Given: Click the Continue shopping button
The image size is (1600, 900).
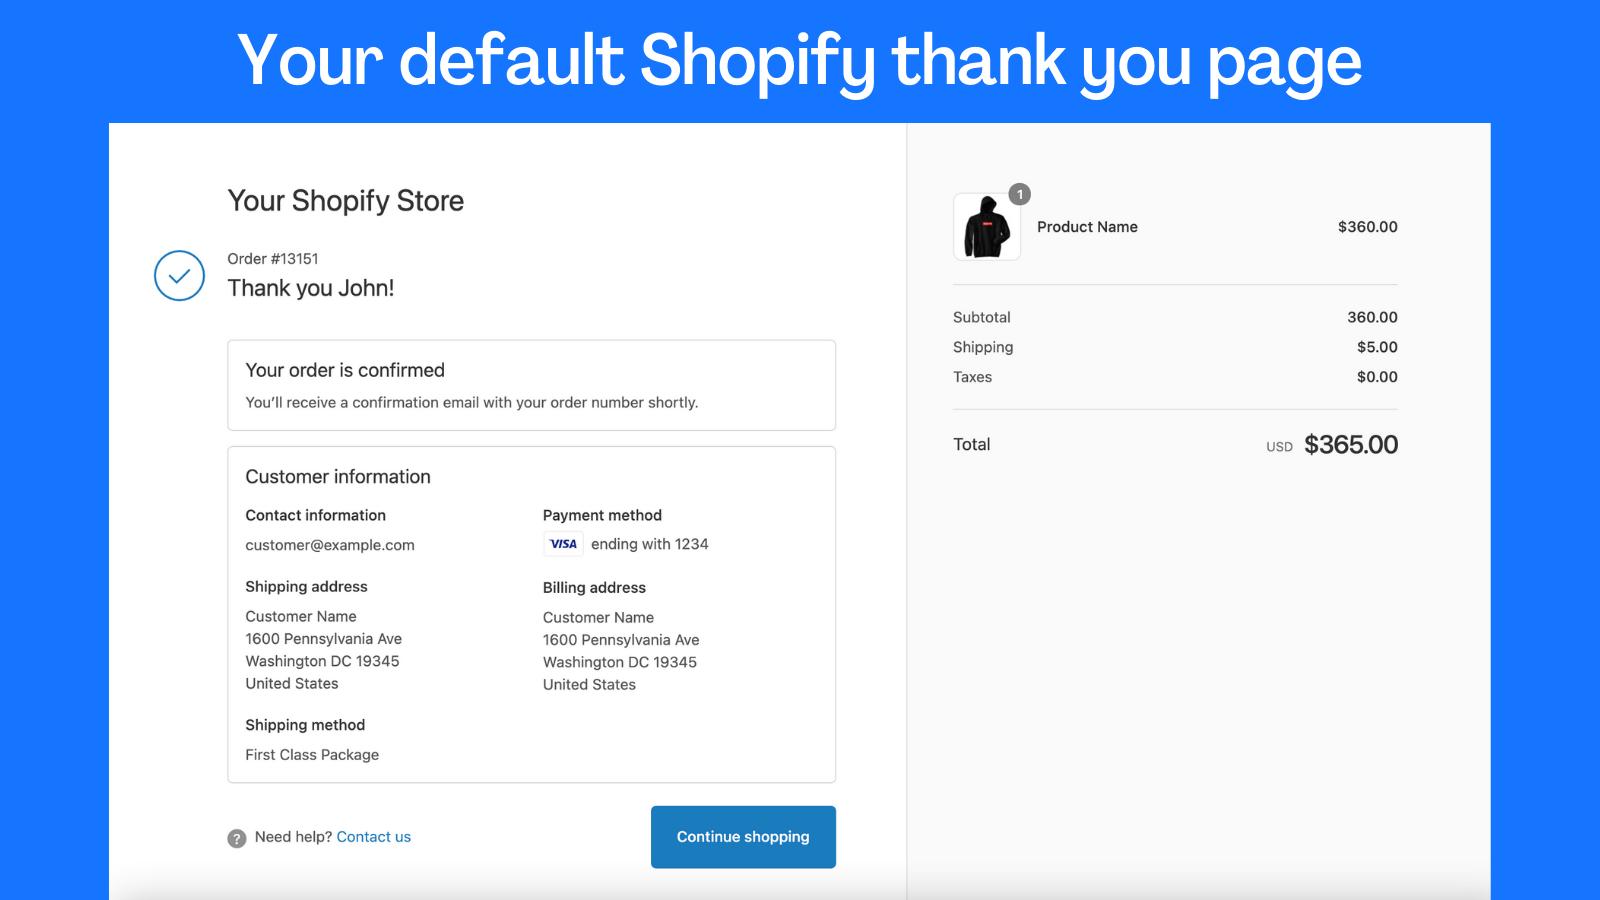Looking at the screenshot, I should (743, 837).
